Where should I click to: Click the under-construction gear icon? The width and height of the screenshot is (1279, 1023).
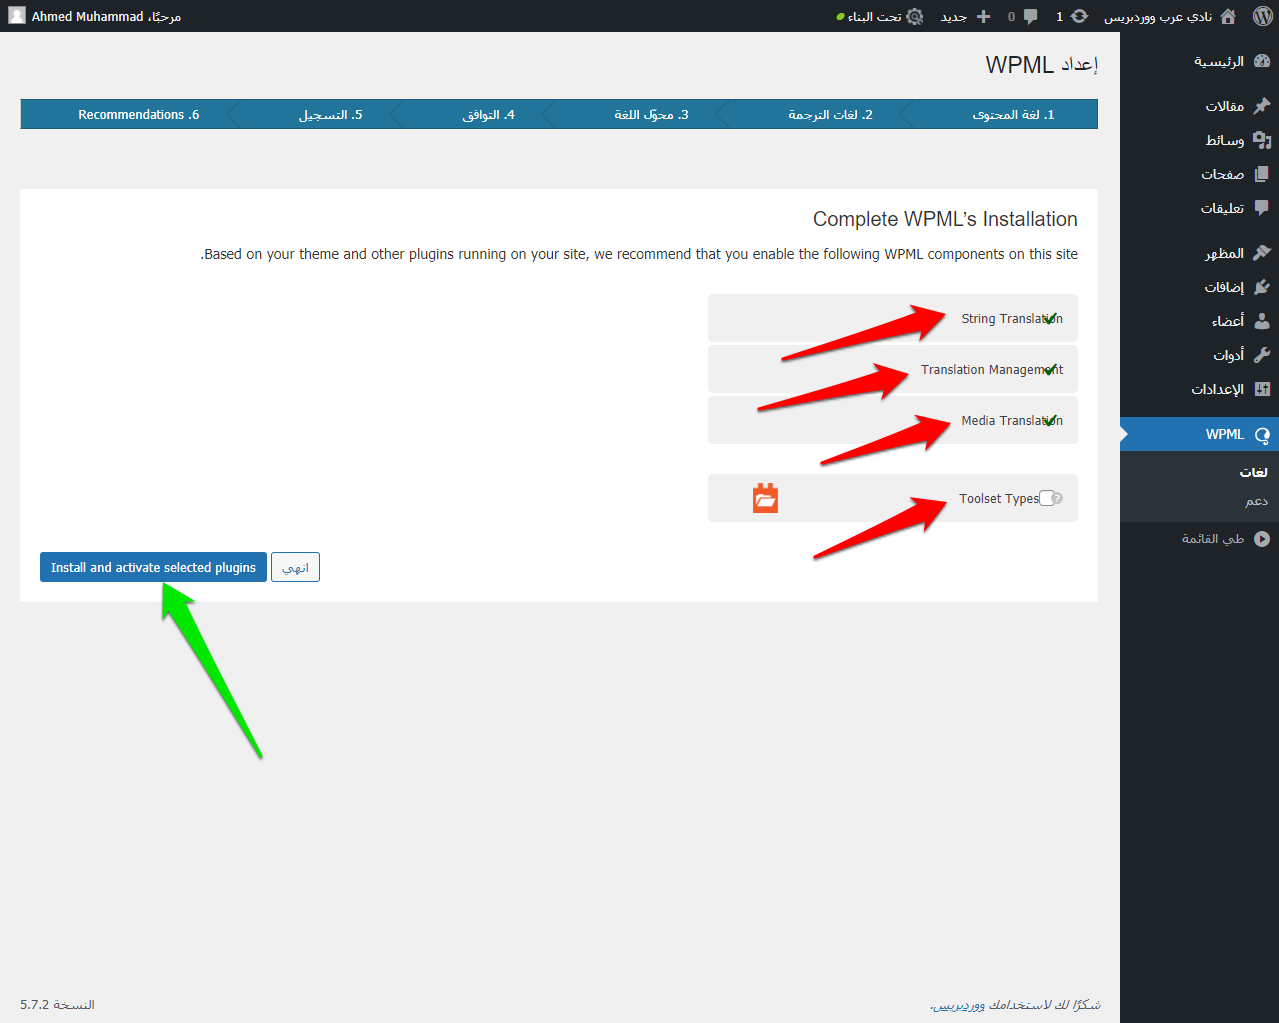tap(914, 16)
